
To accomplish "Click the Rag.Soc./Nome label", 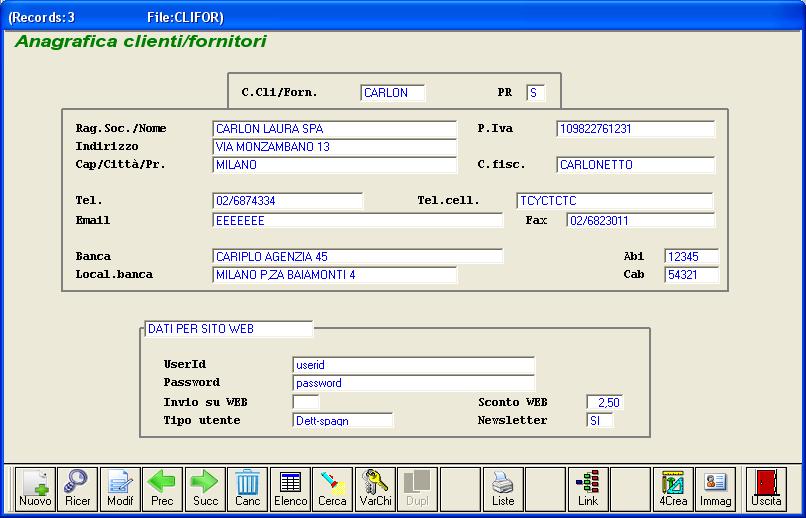I will 121,128.
